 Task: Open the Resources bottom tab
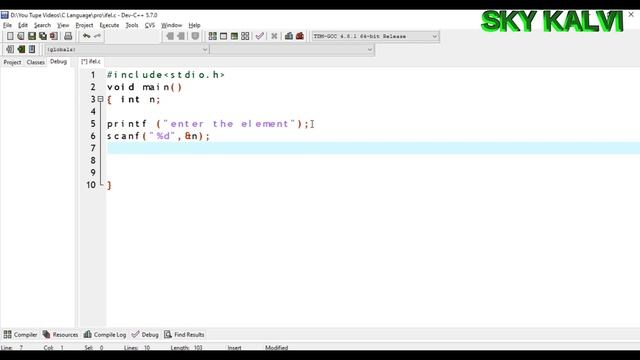click(60, 335)
